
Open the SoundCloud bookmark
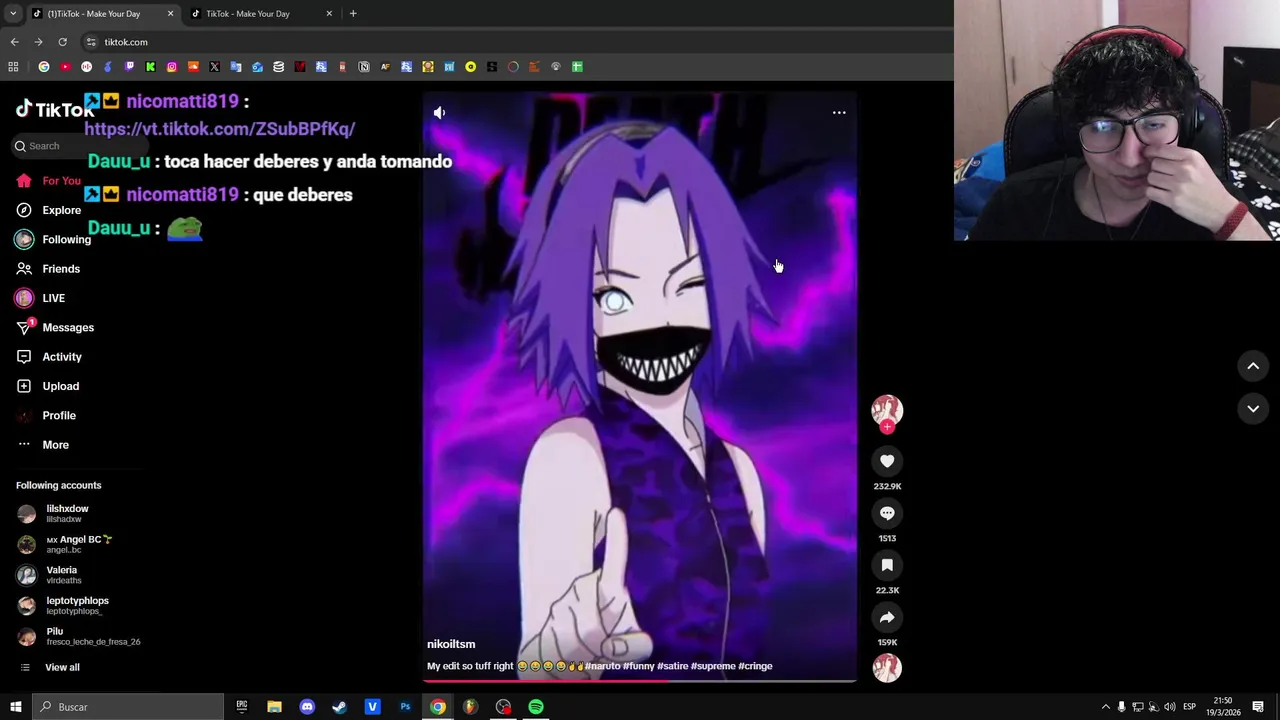pos(193,67)
